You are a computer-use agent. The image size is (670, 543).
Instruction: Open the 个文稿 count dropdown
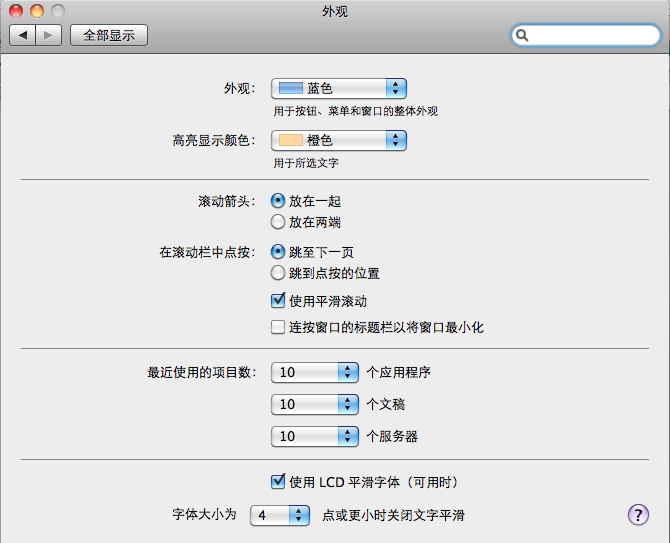click(x=315, y=404)
